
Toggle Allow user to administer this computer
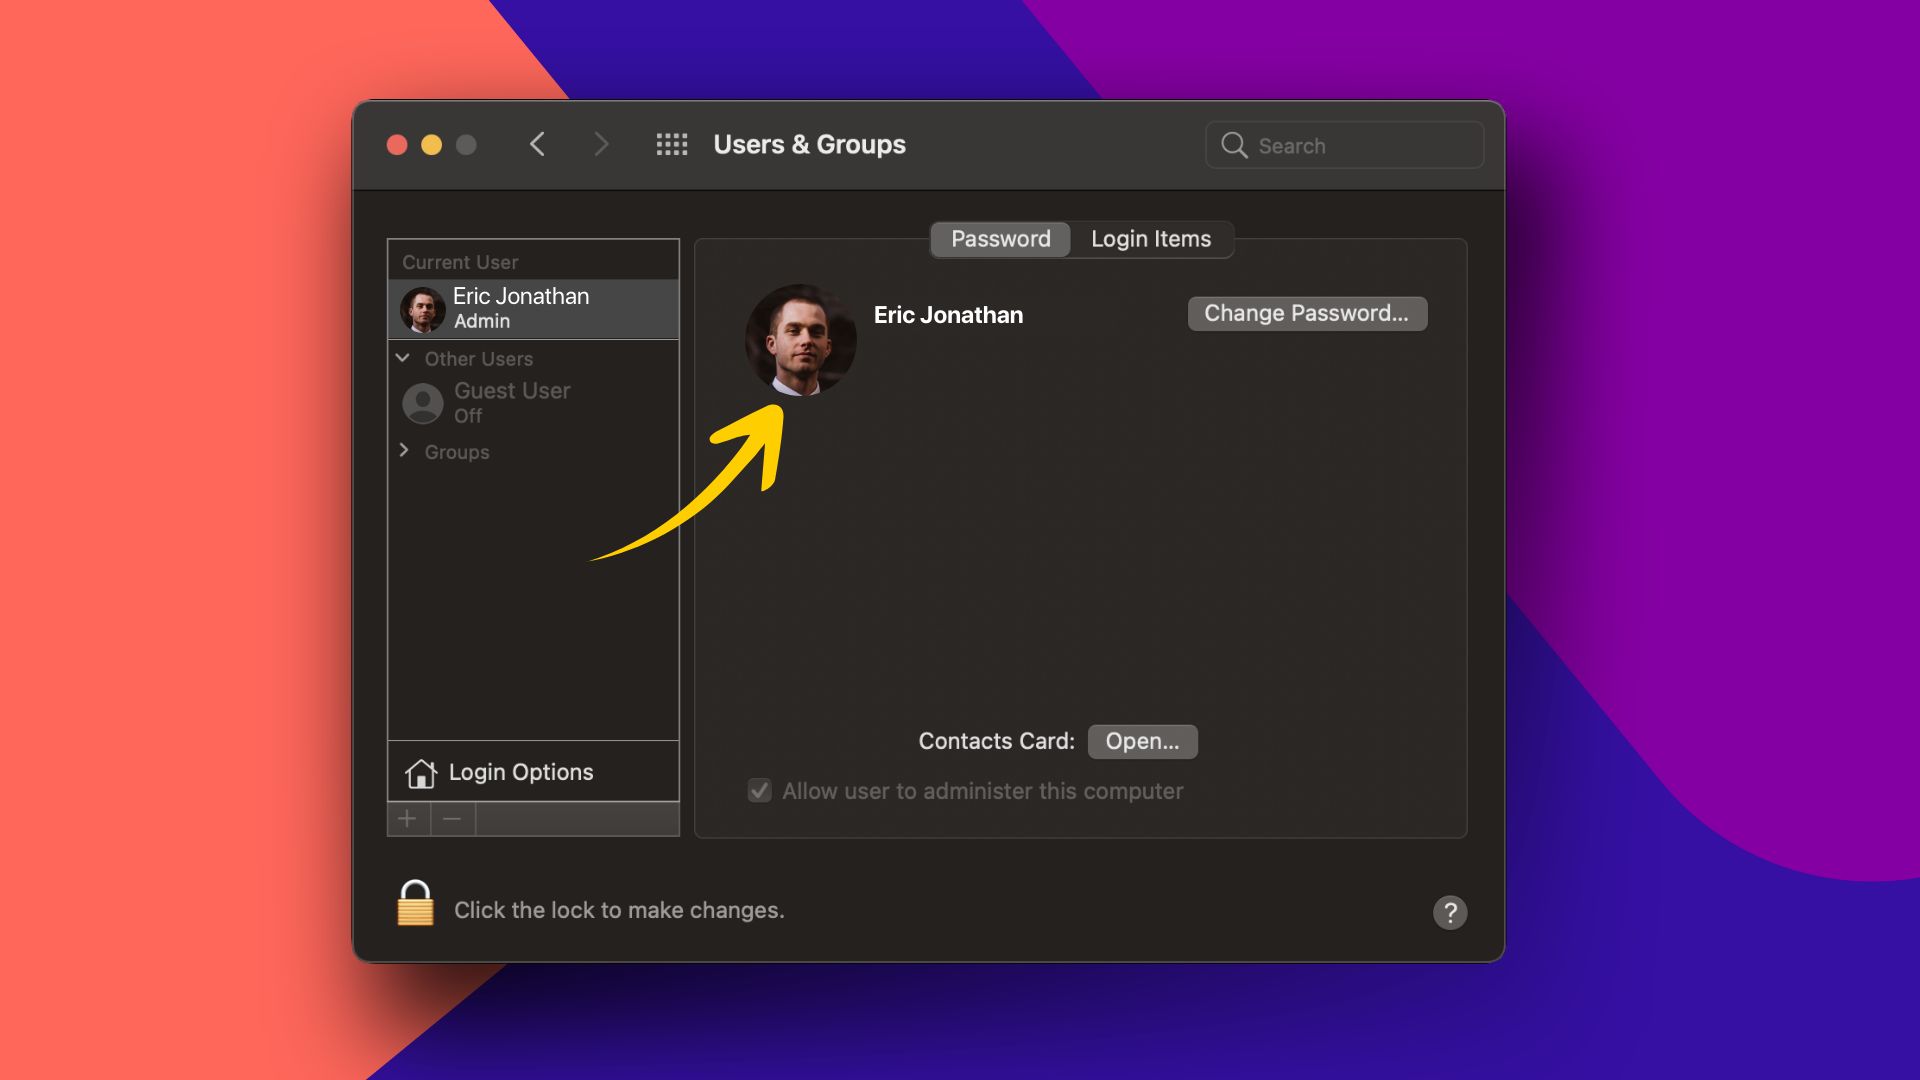[760, 790]
